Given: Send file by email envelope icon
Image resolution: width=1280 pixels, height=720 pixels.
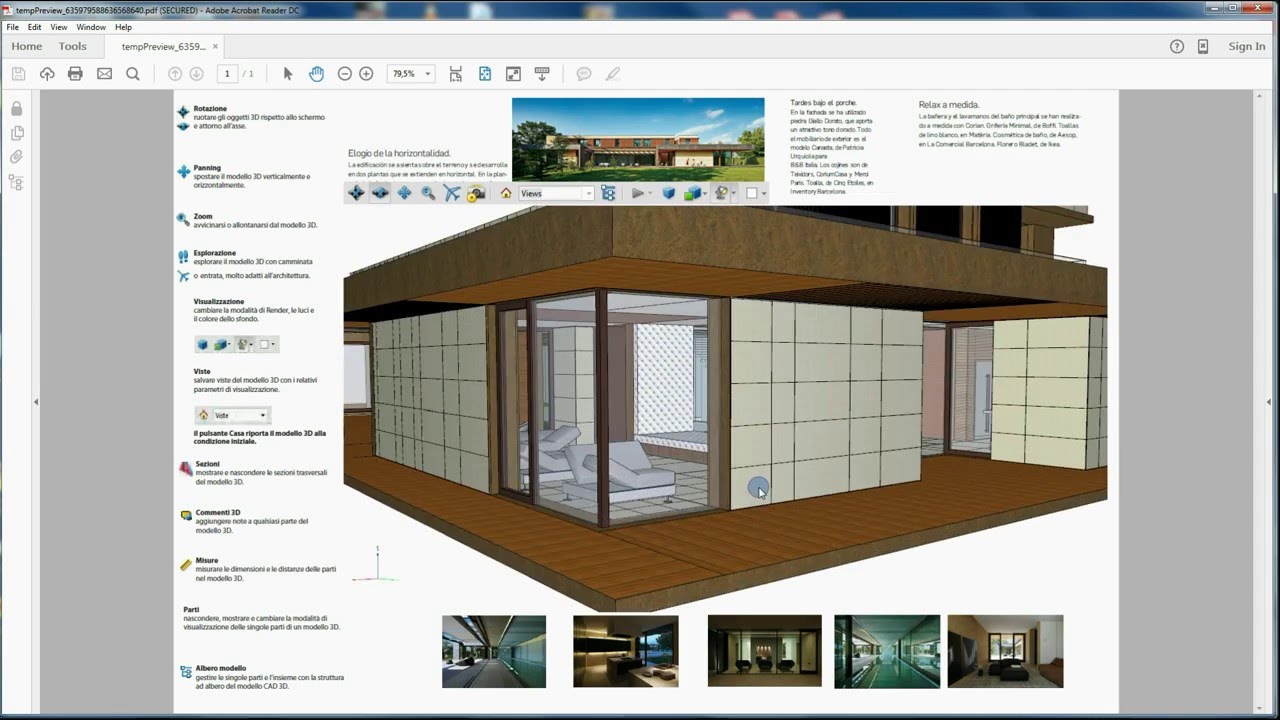Looking at the screenshot, I should [x=104, y=74].
